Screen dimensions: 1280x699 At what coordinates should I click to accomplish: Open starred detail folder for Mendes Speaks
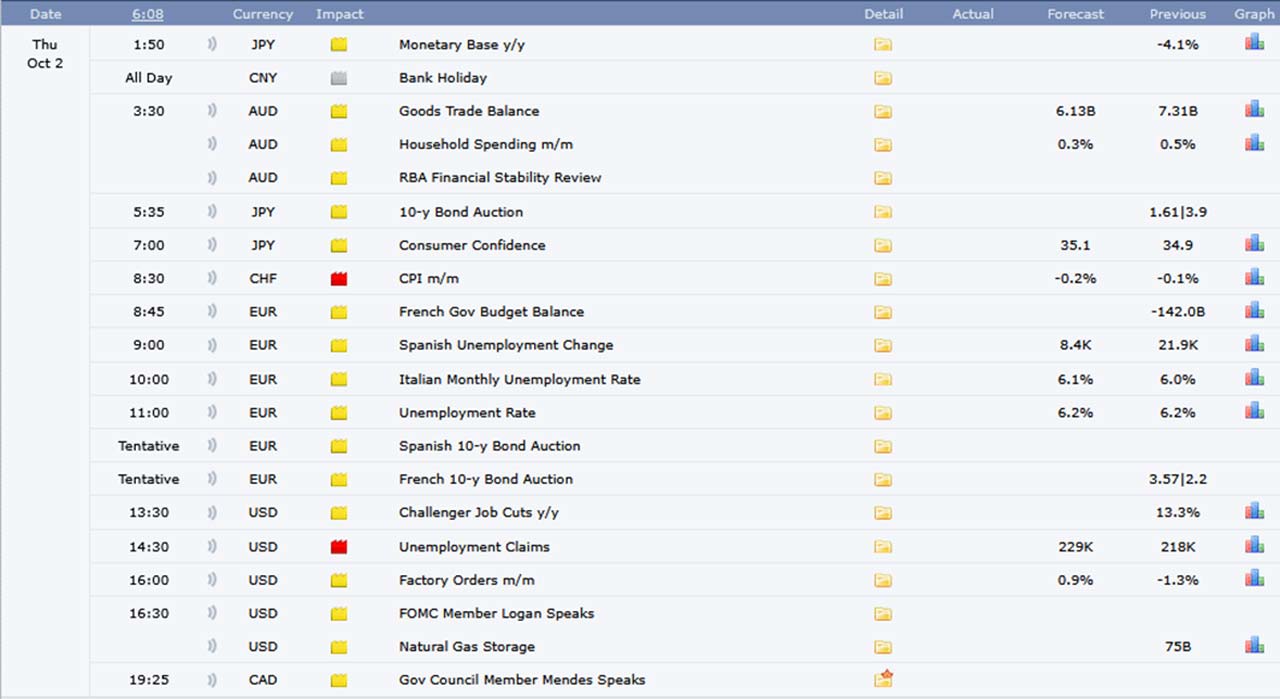pyautogui.click(x=883, y=679)
